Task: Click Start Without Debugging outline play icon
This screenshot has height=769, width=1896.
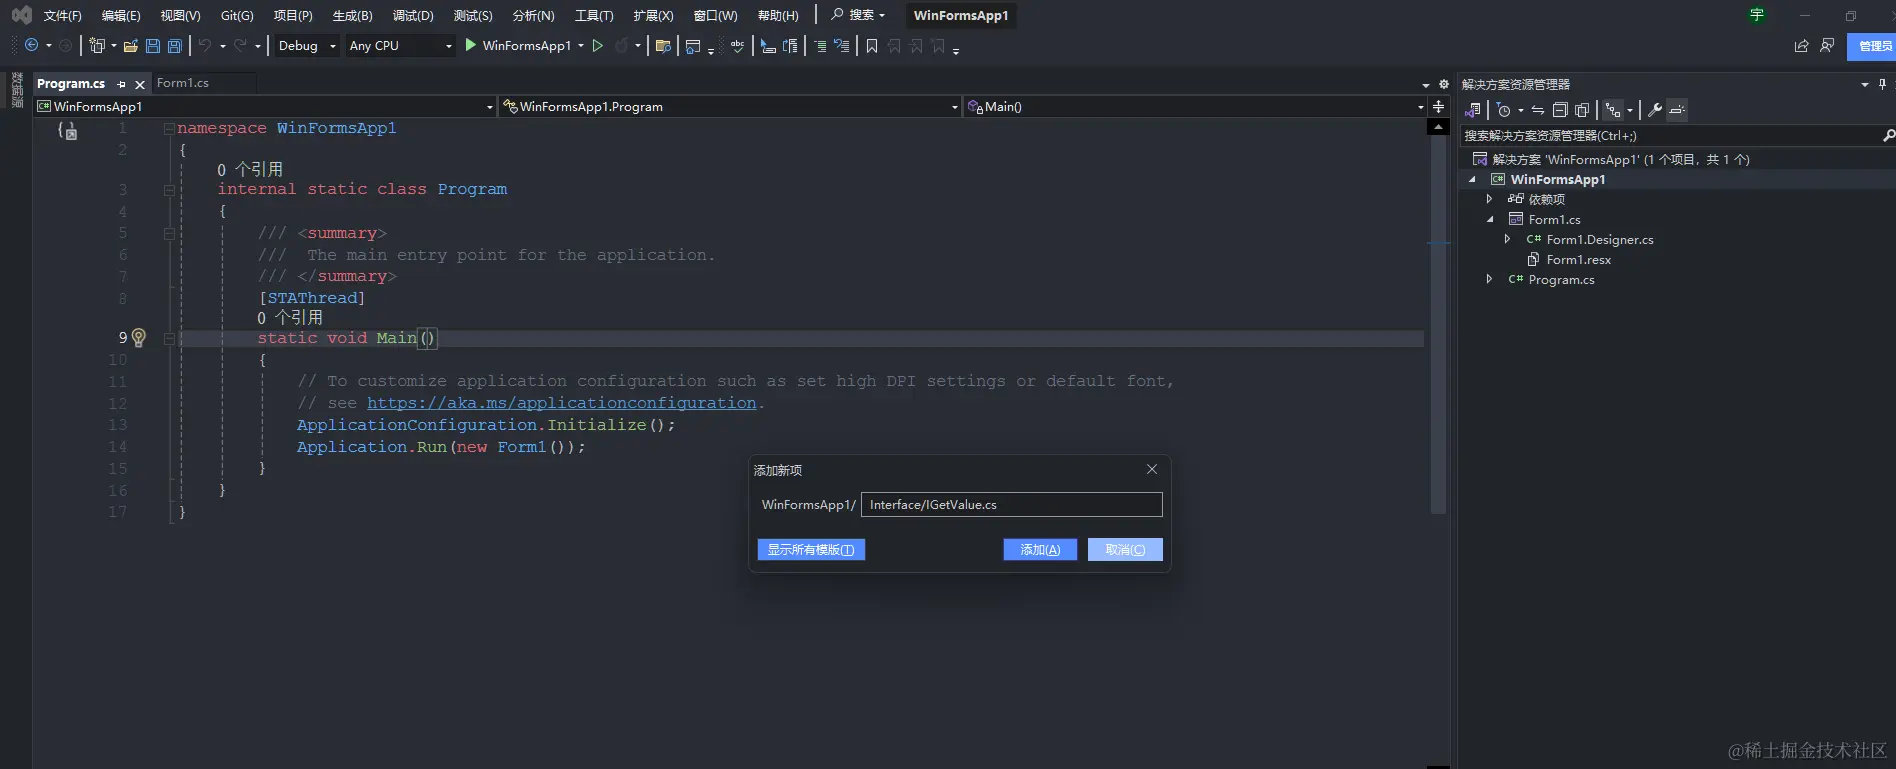Action: click(598, 46)
